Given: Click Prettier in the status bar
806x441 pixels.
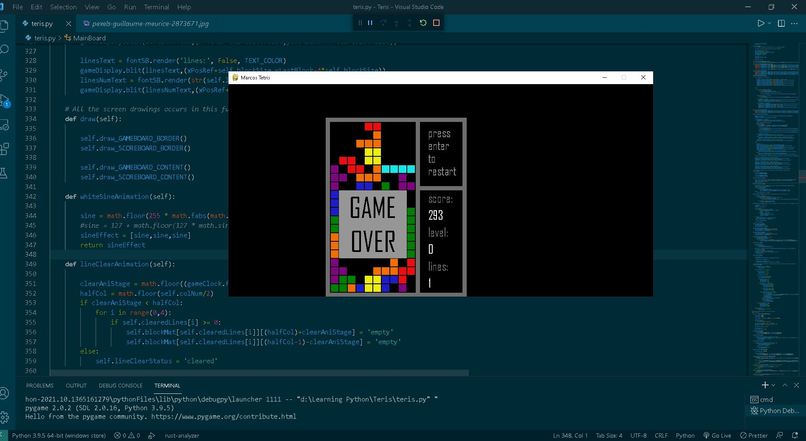Looking at the screenshot, I should click(x=754, y=435).
